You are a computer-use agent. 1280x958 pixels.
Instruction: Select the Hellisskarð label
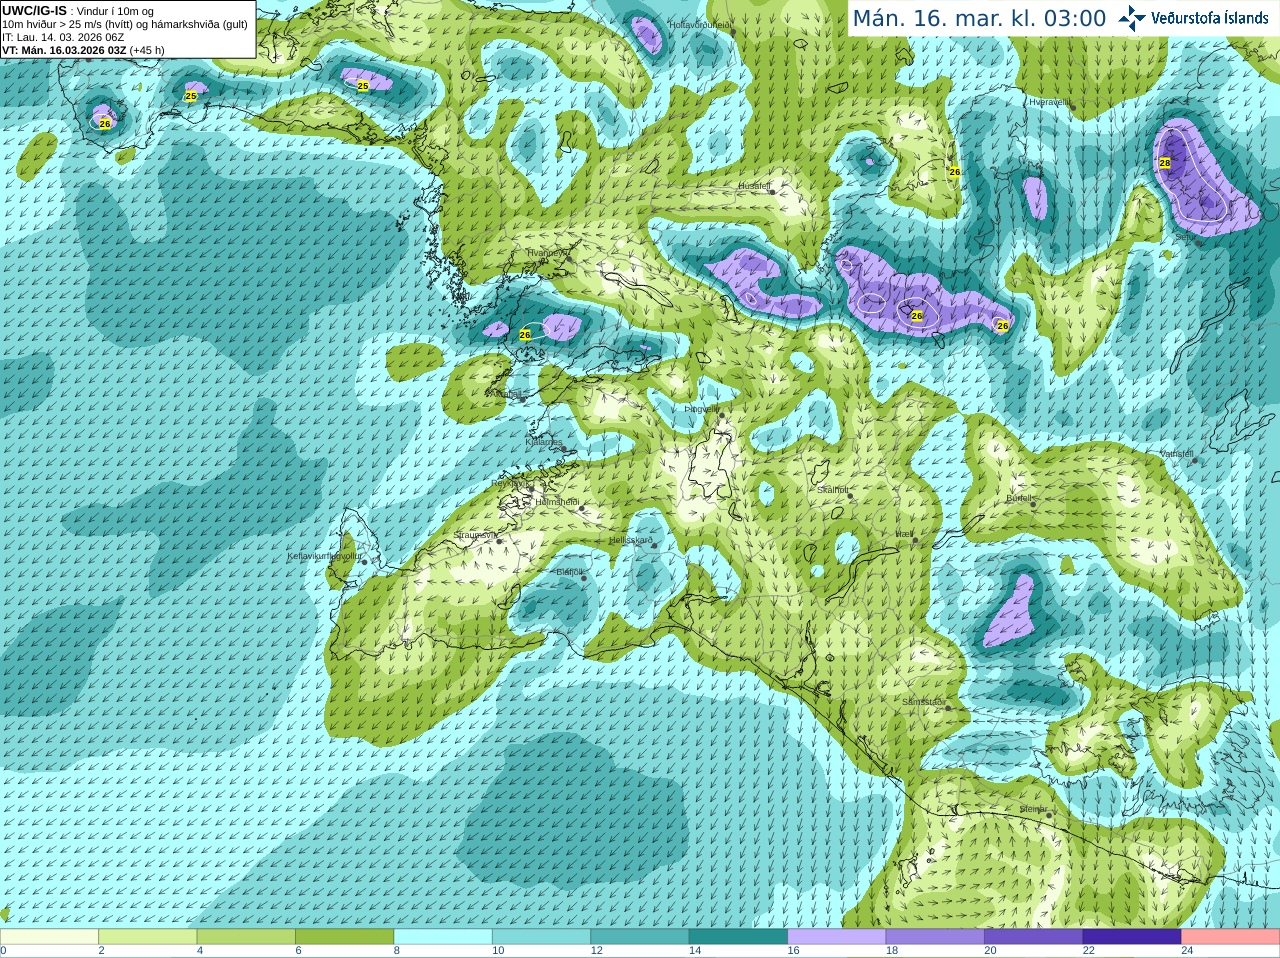point(630,540)
